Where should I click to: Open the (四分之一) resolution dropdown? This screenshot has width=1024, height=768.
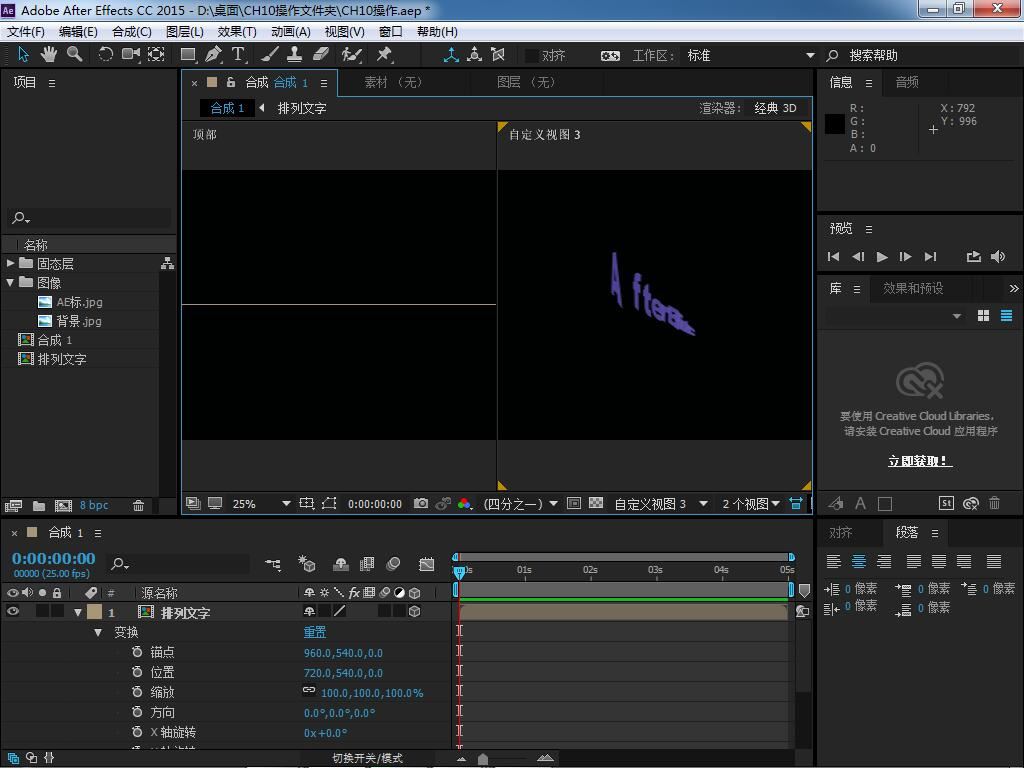point(520,504)
